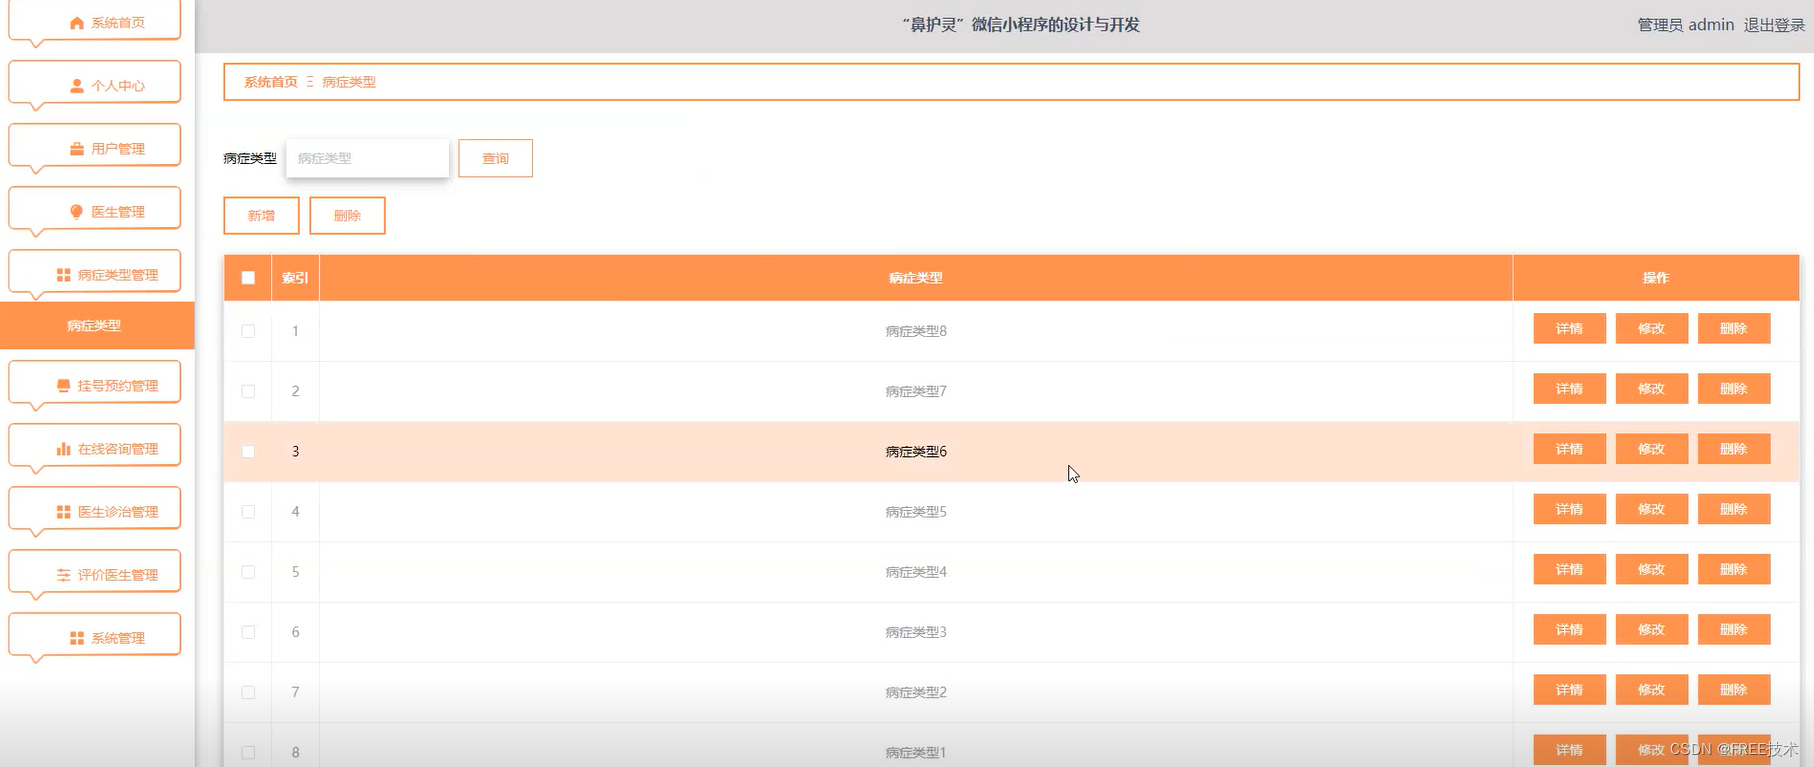Click the 病症类型 column header

click(916, 278)
